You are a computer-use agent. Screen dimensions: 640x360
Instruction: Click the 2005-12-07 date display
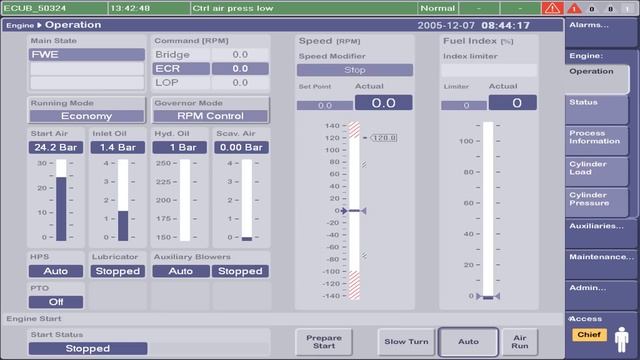tap(446, 25)
